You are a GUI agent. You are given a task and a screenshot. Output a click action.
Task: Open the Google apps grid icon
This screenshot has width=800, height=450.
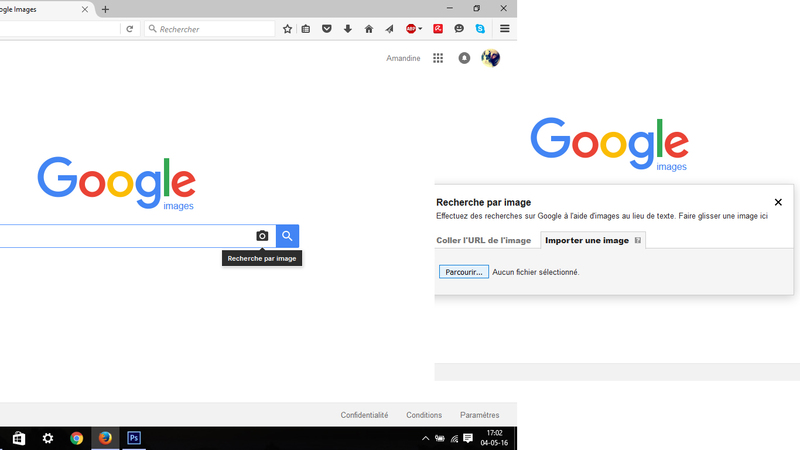pyautogui.click(x=438, y=58)
